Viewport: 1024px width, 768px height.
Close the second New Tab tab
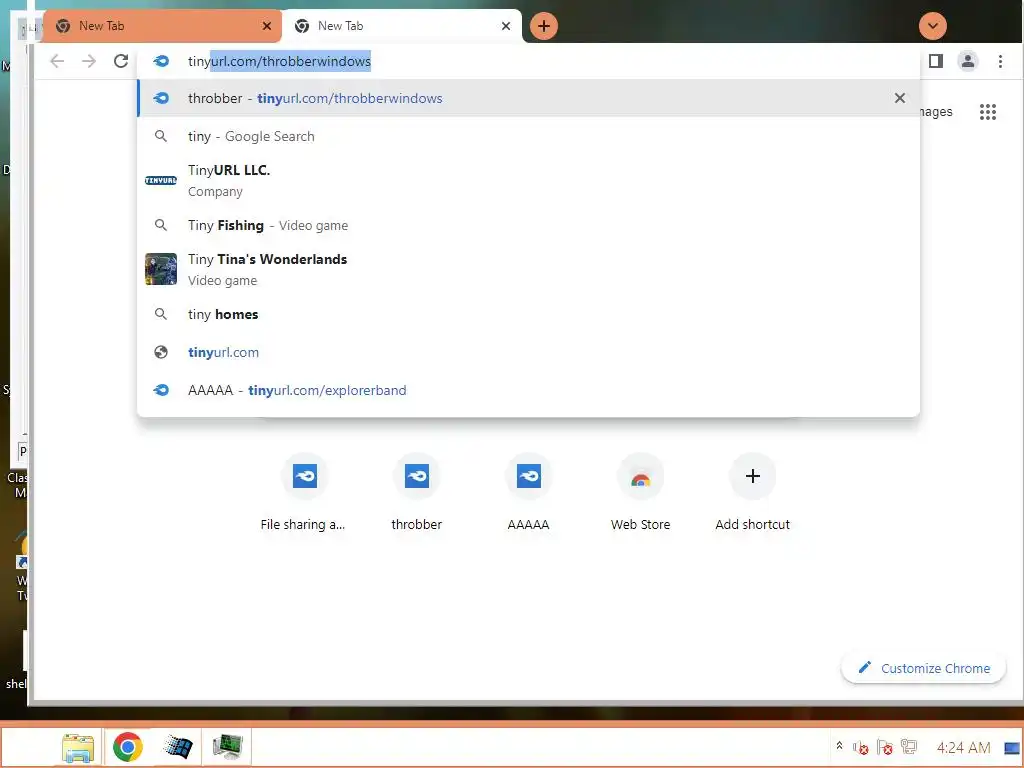(505, 26)
